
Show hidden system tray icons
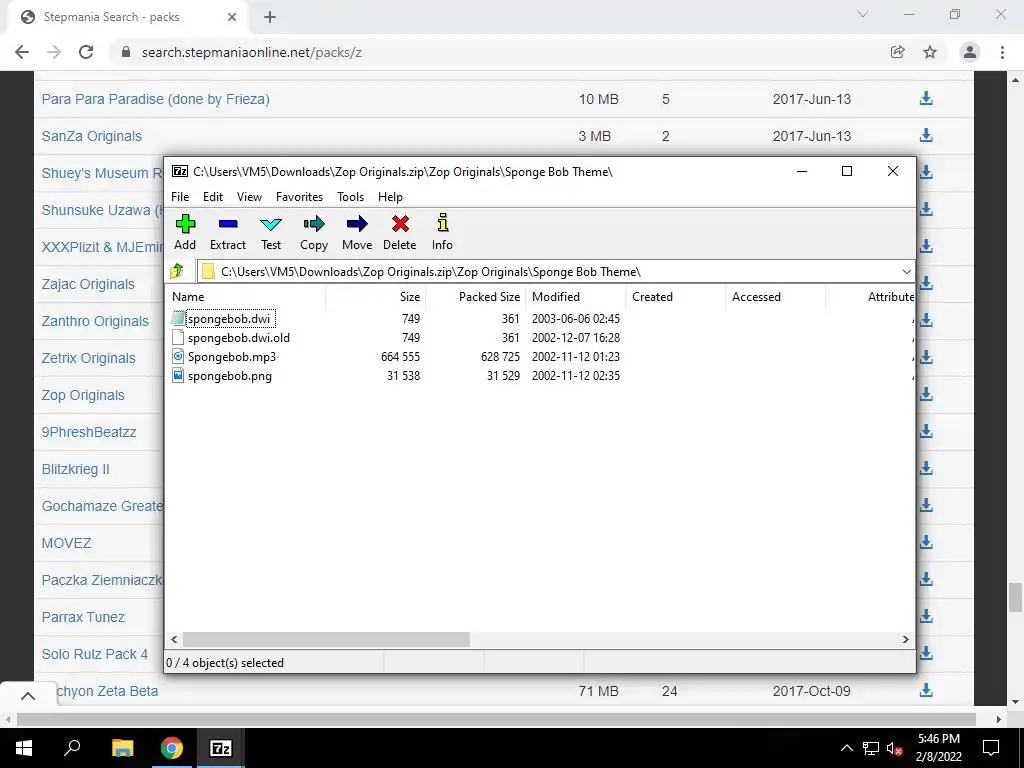click(x=846, y=748)
